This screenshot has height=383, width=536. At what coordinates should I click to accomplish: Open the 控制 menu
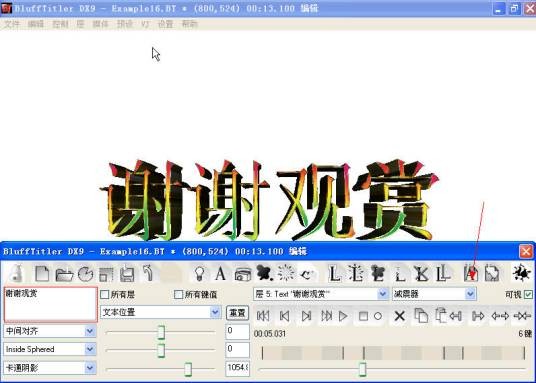(60, 24)
